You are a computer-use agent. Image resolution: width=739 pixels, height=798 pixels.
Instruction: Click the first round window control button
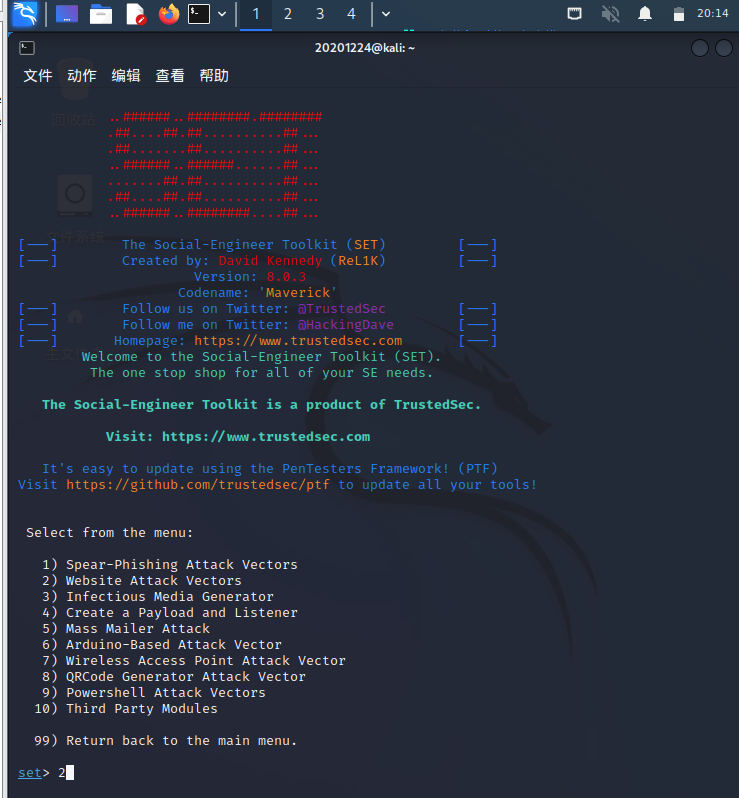[700, 48]
